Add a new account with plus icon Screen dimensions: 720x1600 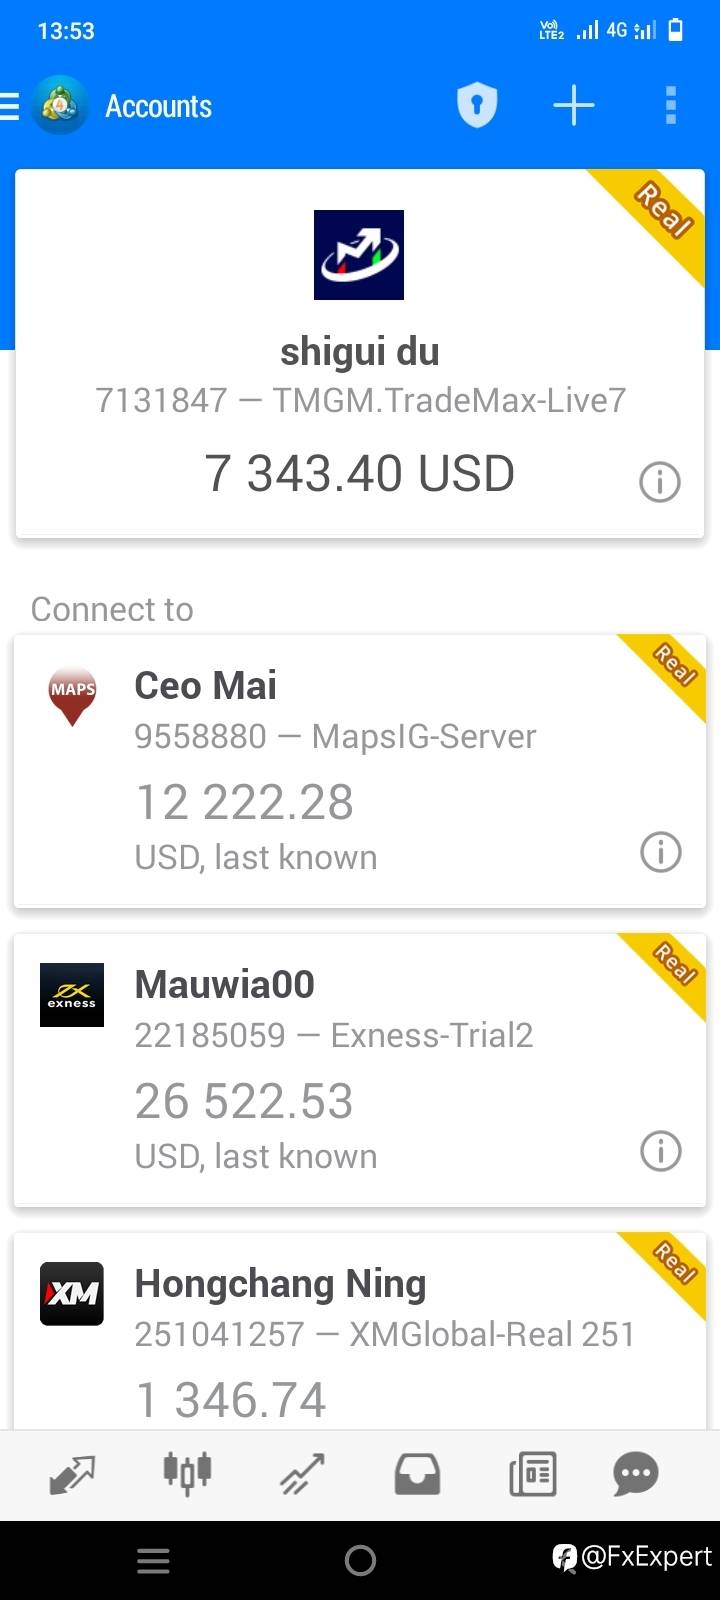click(574, 105)
